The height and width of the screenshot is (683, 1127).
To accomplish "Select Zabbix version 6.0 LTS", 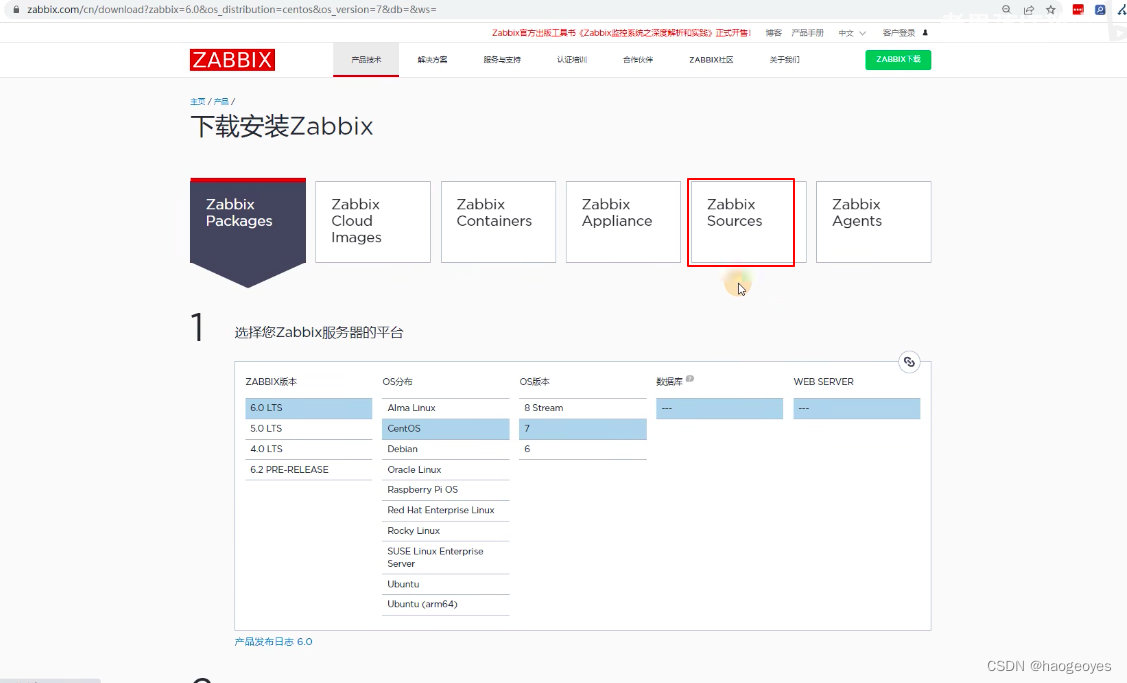I will click(308, 408).
